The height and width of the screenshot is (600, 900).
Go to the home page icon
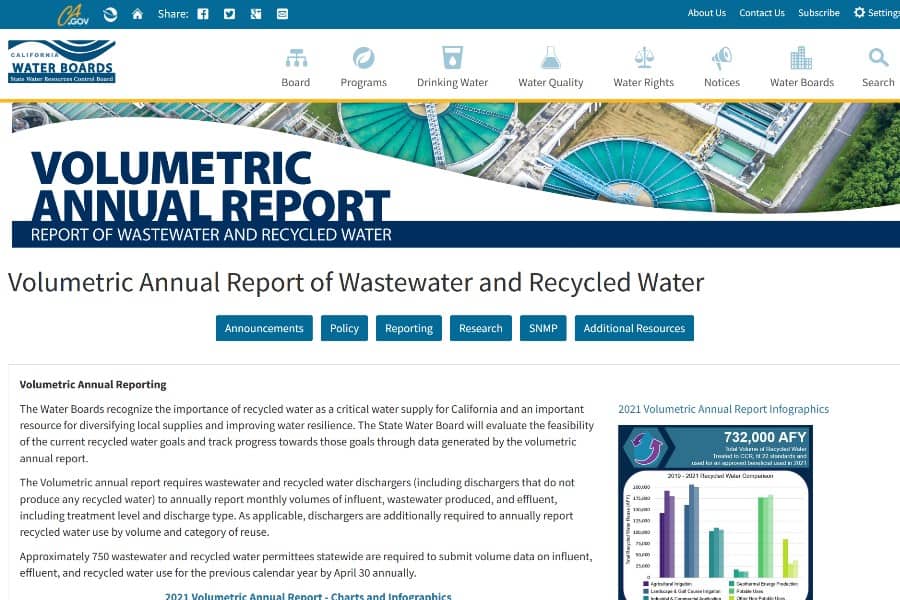tap(137, 14)
